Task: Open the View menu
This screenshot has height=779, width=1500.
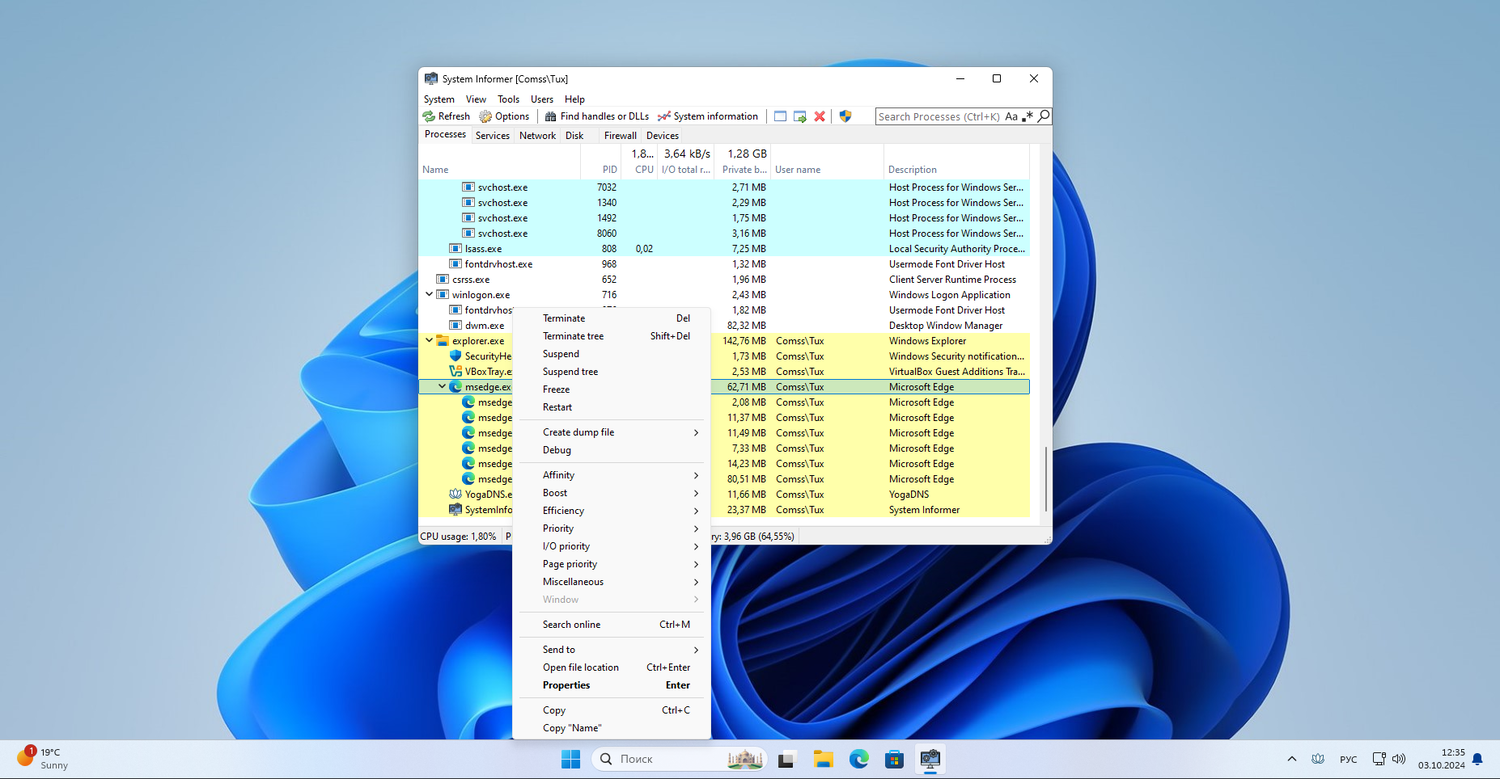Action: pos(476,99)
